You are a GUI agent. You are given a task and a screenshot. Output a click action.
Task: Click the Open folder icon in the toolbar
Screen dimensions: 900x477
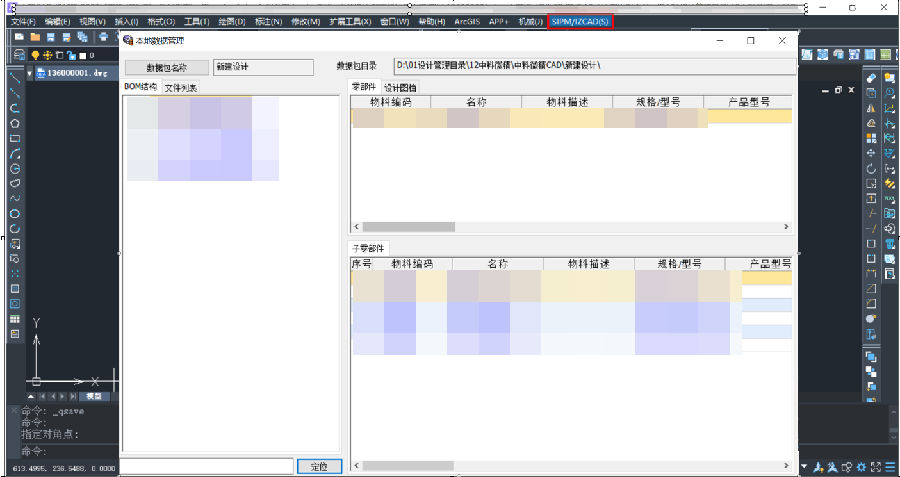click(35, 37)
